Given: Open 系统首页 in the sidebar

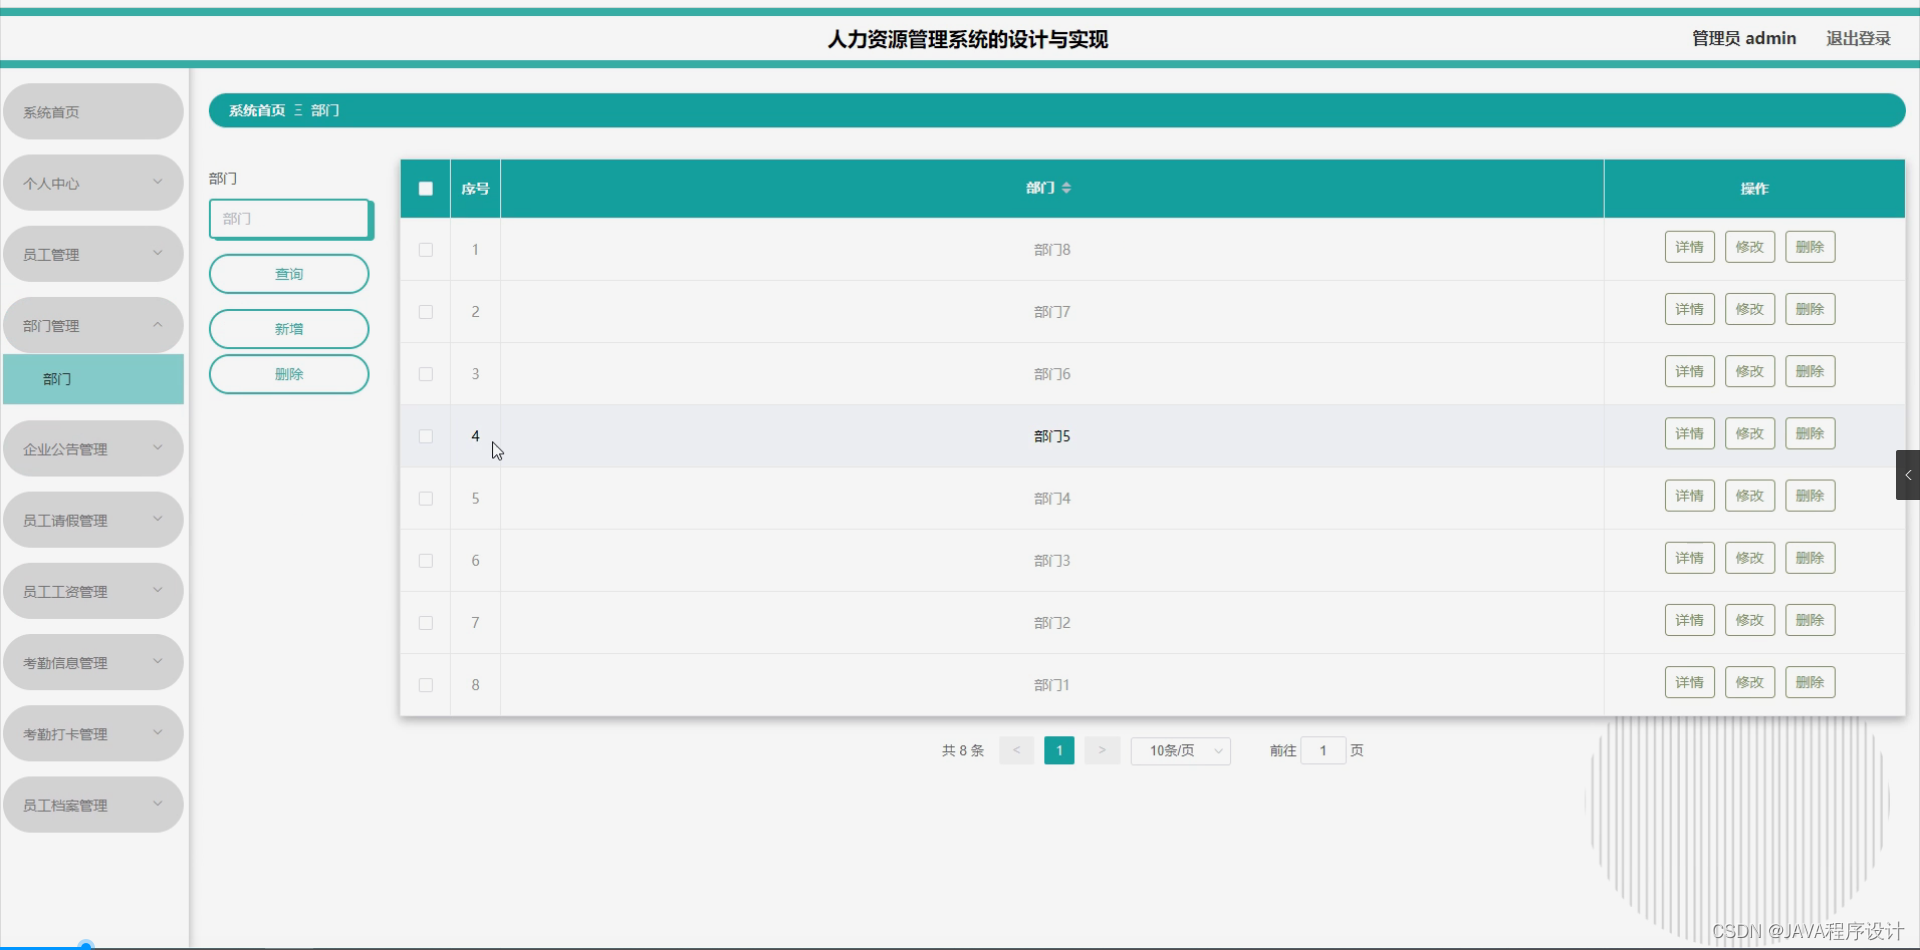Looking at the screenshot, I should click(93, 112).
